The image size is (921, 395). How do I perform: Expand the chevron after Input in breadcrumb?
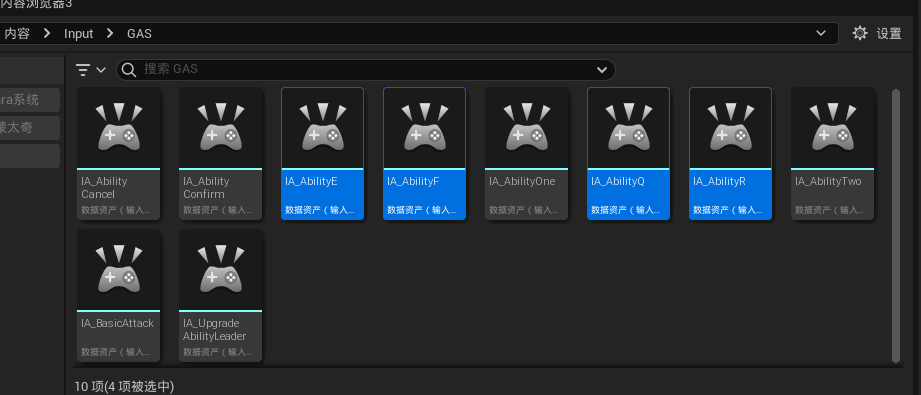[x=110, y=34]
